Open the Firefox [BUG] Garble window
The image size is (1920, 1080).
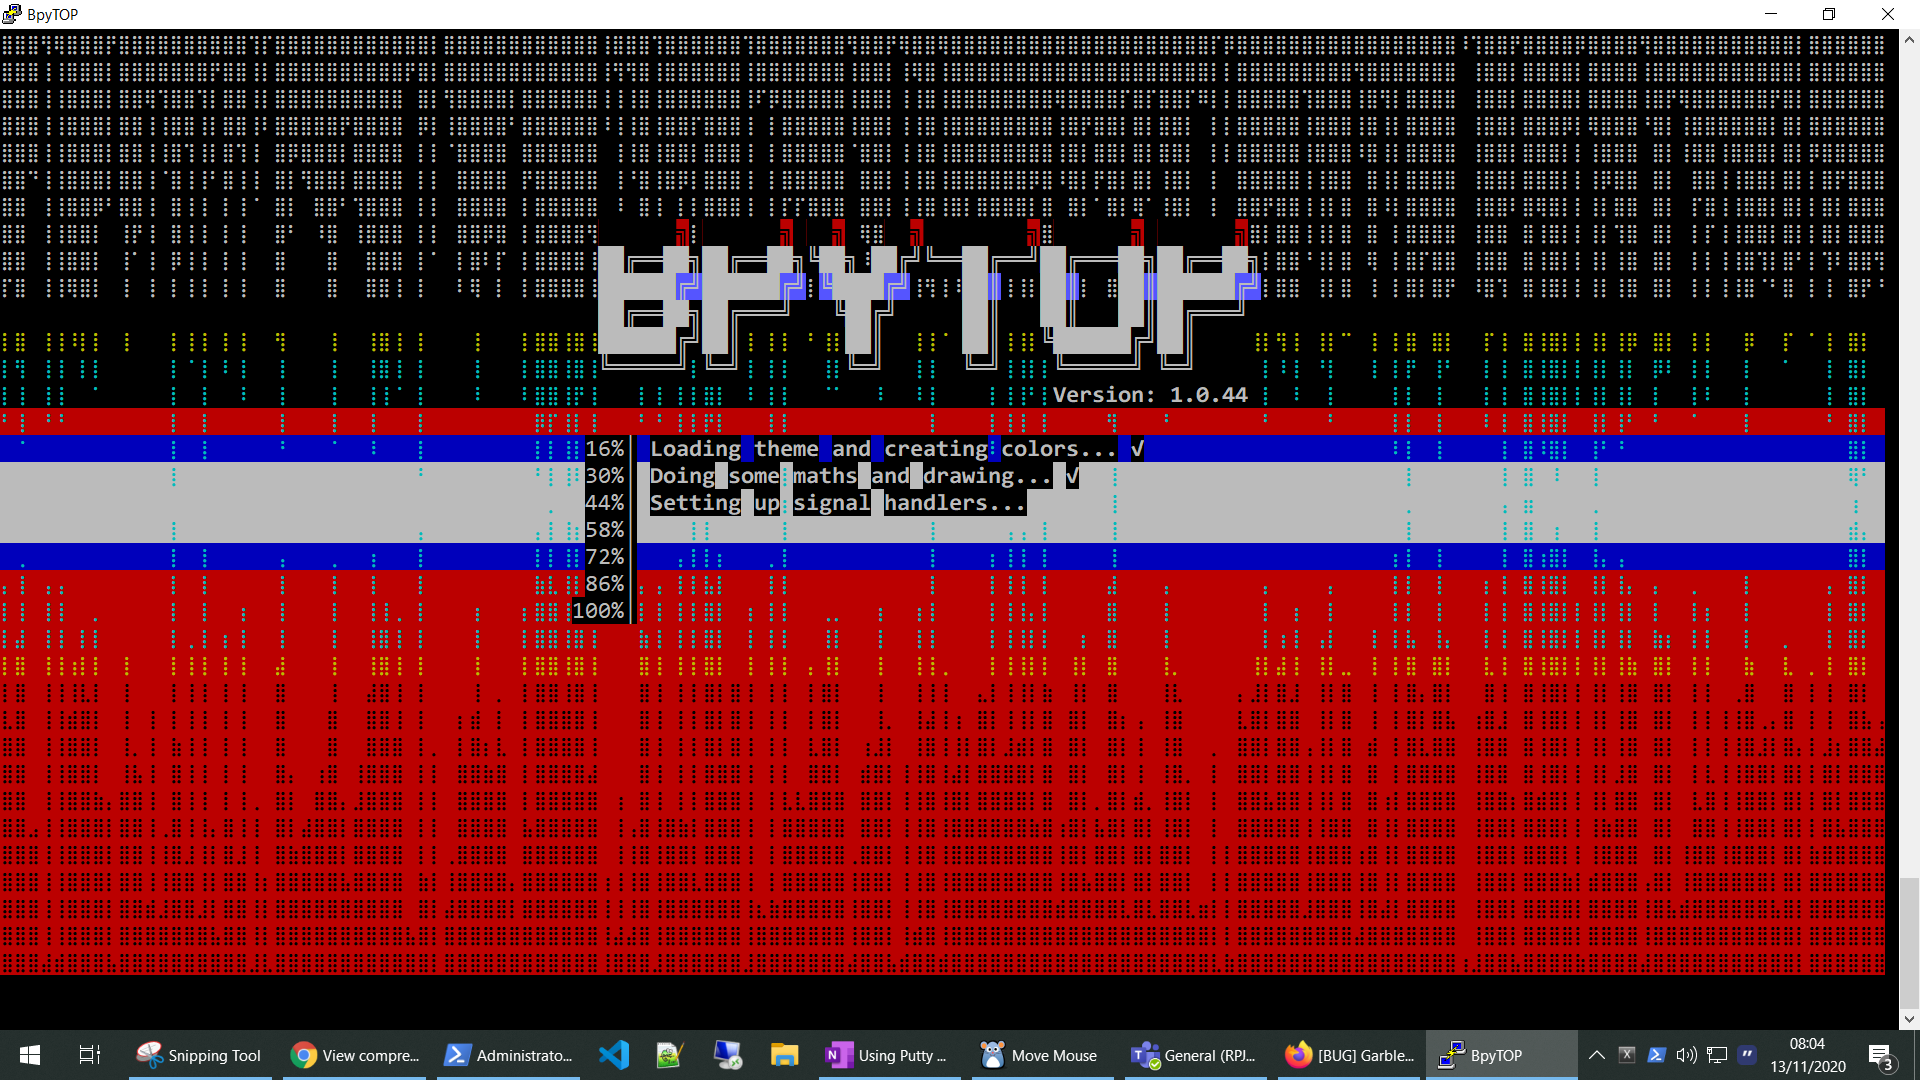(x=1350, y=1055)
